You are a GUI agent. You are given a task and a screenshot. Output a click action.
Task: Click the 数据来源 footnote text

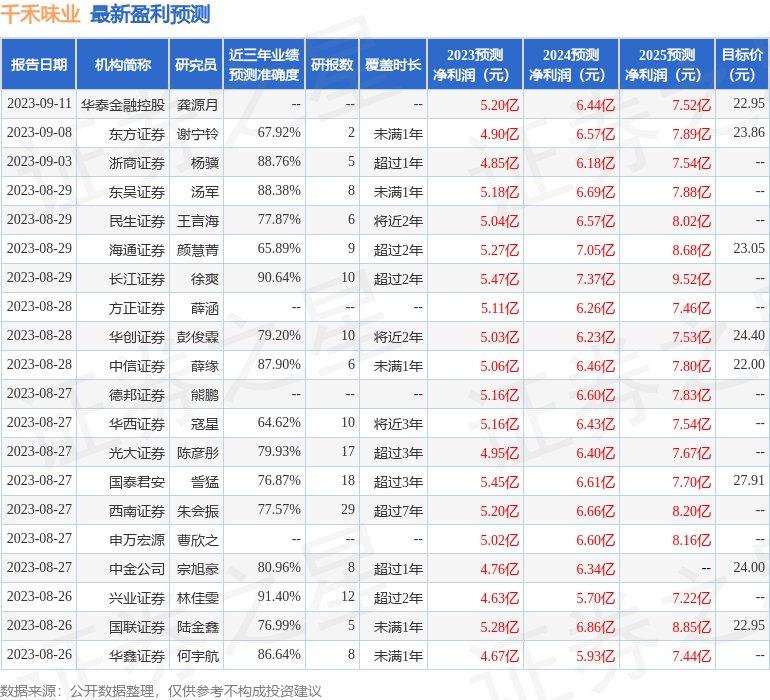161,691
